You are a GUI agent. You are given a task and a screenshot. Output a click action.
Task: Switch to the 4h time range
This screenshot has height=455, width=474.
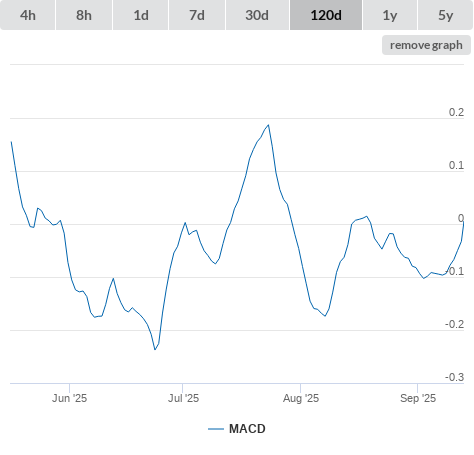click(x=28, y=15)
